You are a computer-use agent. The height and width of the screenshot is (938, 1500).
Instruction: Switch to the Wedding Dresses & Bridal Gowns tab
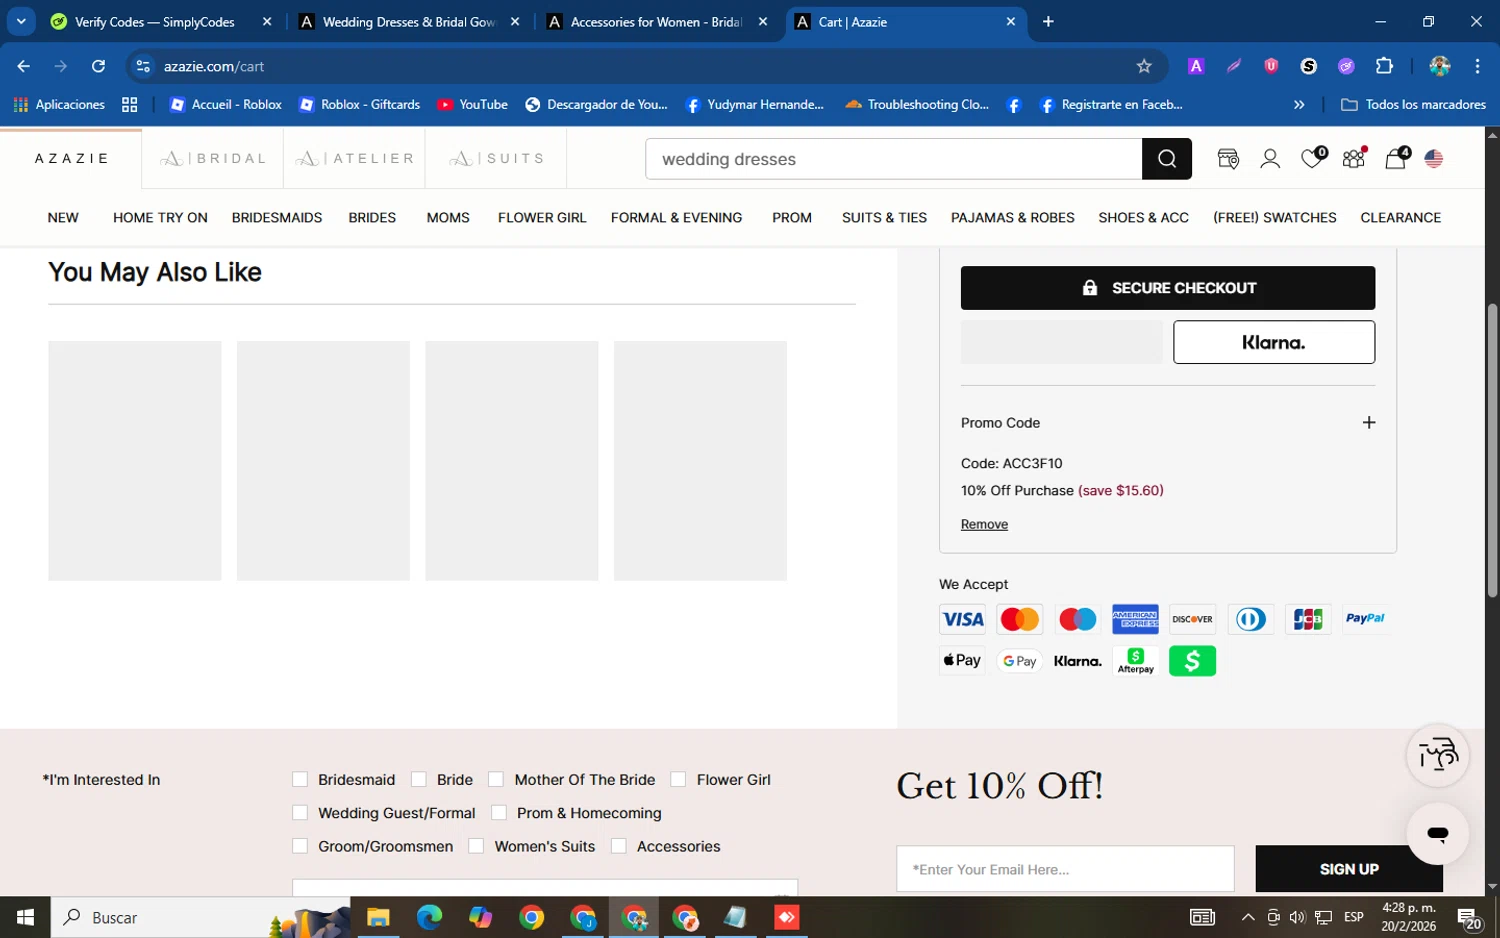point(409,21)
